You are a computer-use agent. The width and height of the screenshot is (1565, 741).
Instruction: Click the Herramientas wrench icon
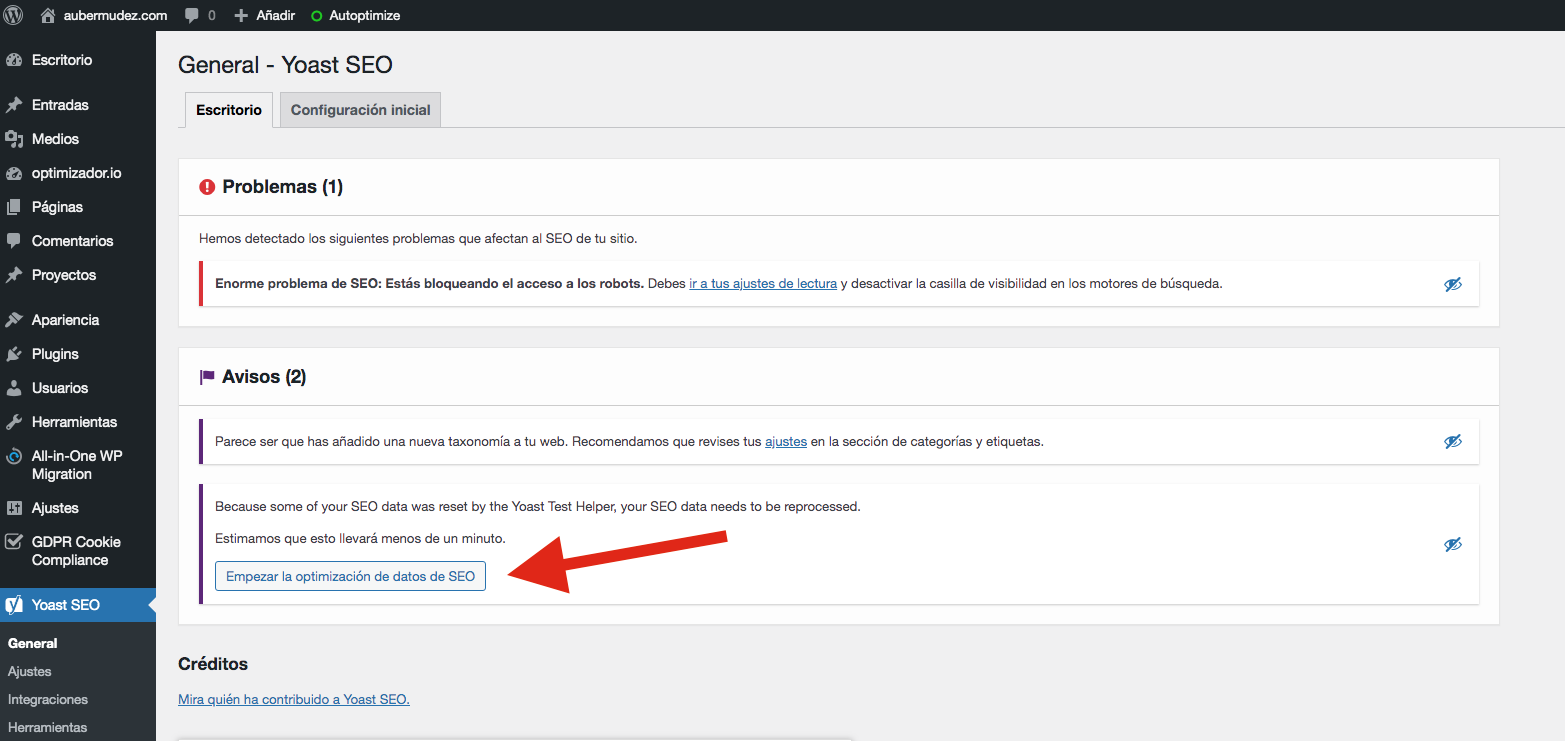tap(14, 422)
